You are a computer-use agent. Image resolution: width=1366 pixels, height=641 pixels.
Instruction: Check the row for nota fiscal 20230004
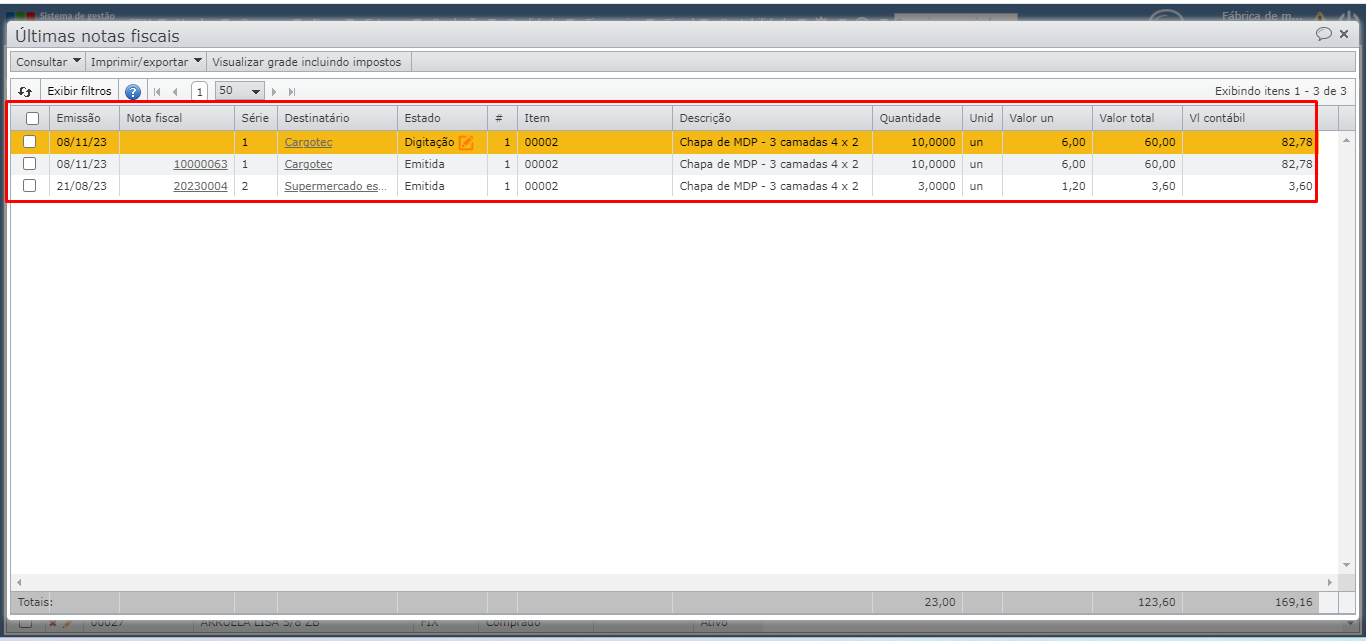point(30,186)
